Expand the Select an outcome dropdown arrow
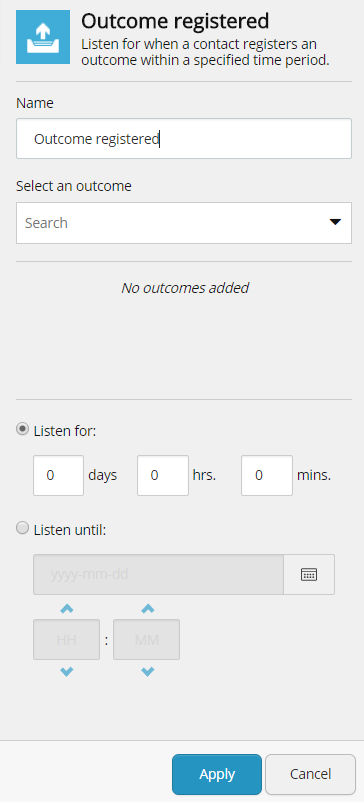 click(335, 222)
